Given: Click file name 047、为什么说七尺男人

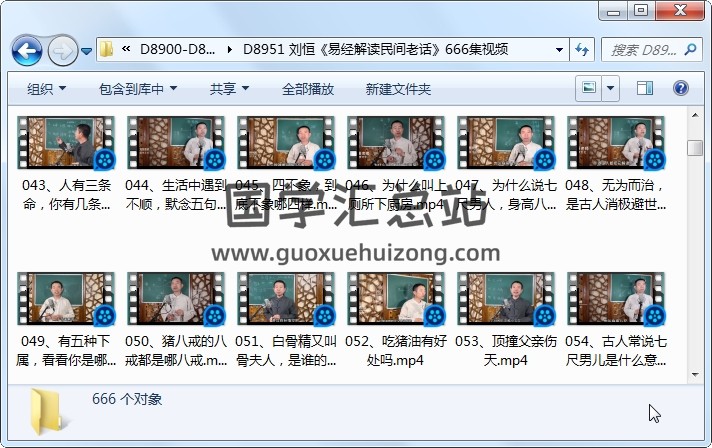Looking at the screenshot, I should (x=506, y=195).
